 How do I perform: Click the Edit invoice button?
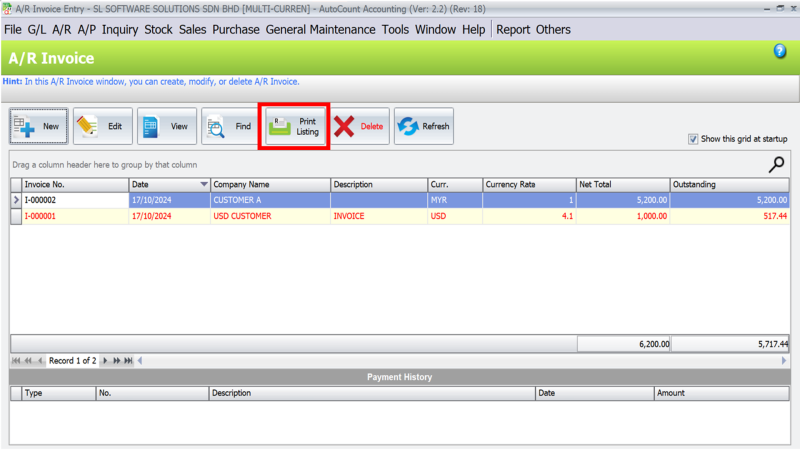click(x=103, y=126)
